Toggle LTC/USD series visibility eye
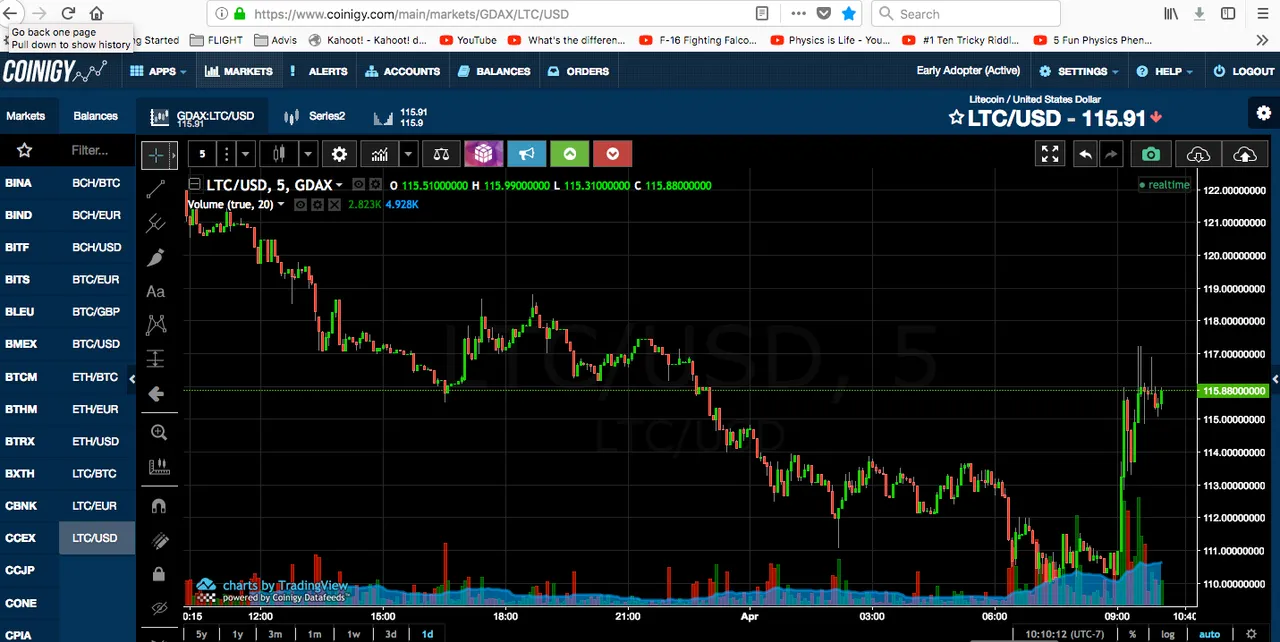The image size is (1280, 642). [359, 185]
